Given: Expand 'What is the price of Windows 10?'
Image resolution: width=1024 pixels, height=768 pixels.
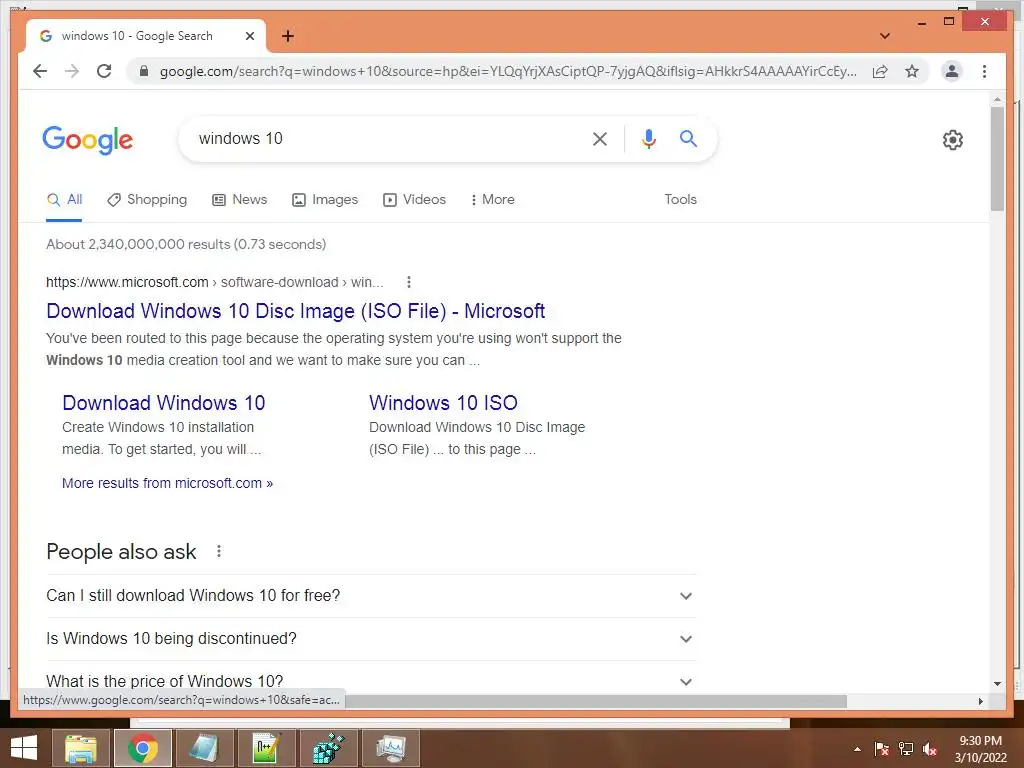Looking at the screenshot, I should click(x=371, y=681).
